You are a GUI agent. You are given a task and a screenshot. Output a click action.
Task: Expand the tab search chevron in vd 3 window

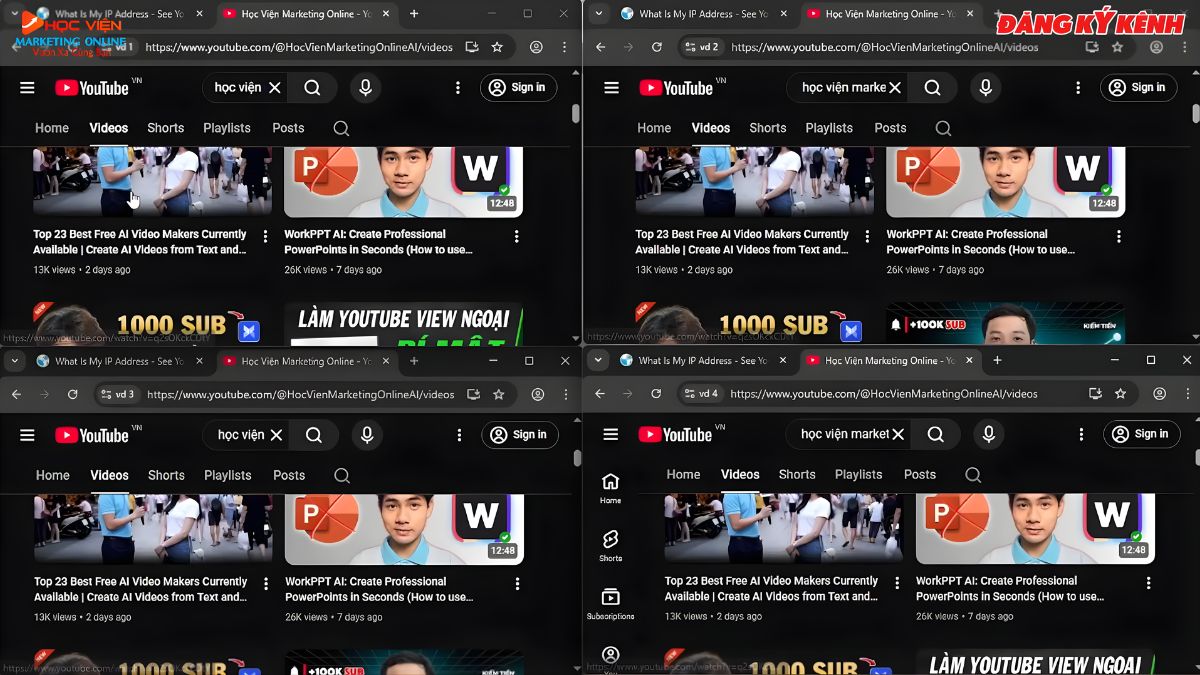(x=15, y=361)
